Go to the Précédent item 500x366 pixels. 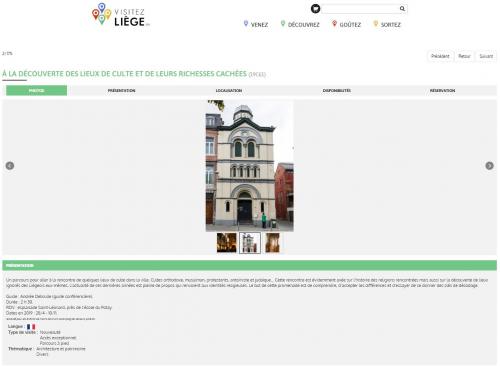pos(440,56)
